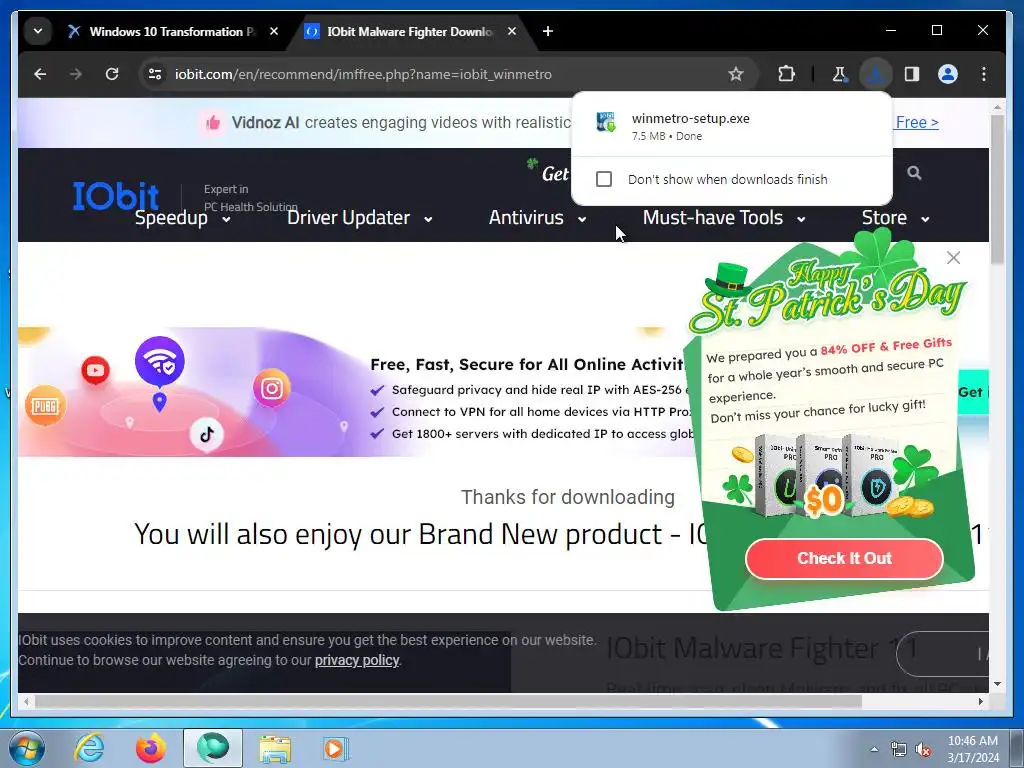Click the PUBG icon in VPN banner
The height and width of the screenshot is (768, 1024).
click(45, 406)
